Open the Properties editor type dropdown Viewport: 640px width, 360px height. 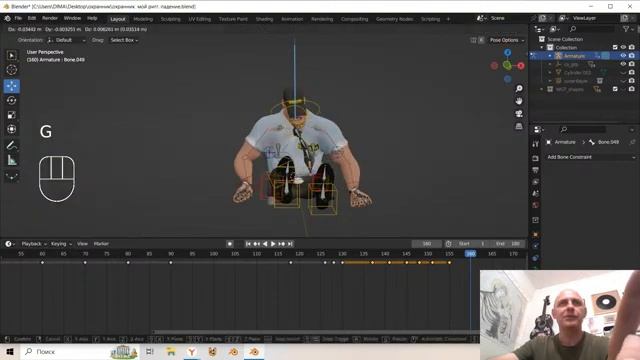[x=539, y=129]
